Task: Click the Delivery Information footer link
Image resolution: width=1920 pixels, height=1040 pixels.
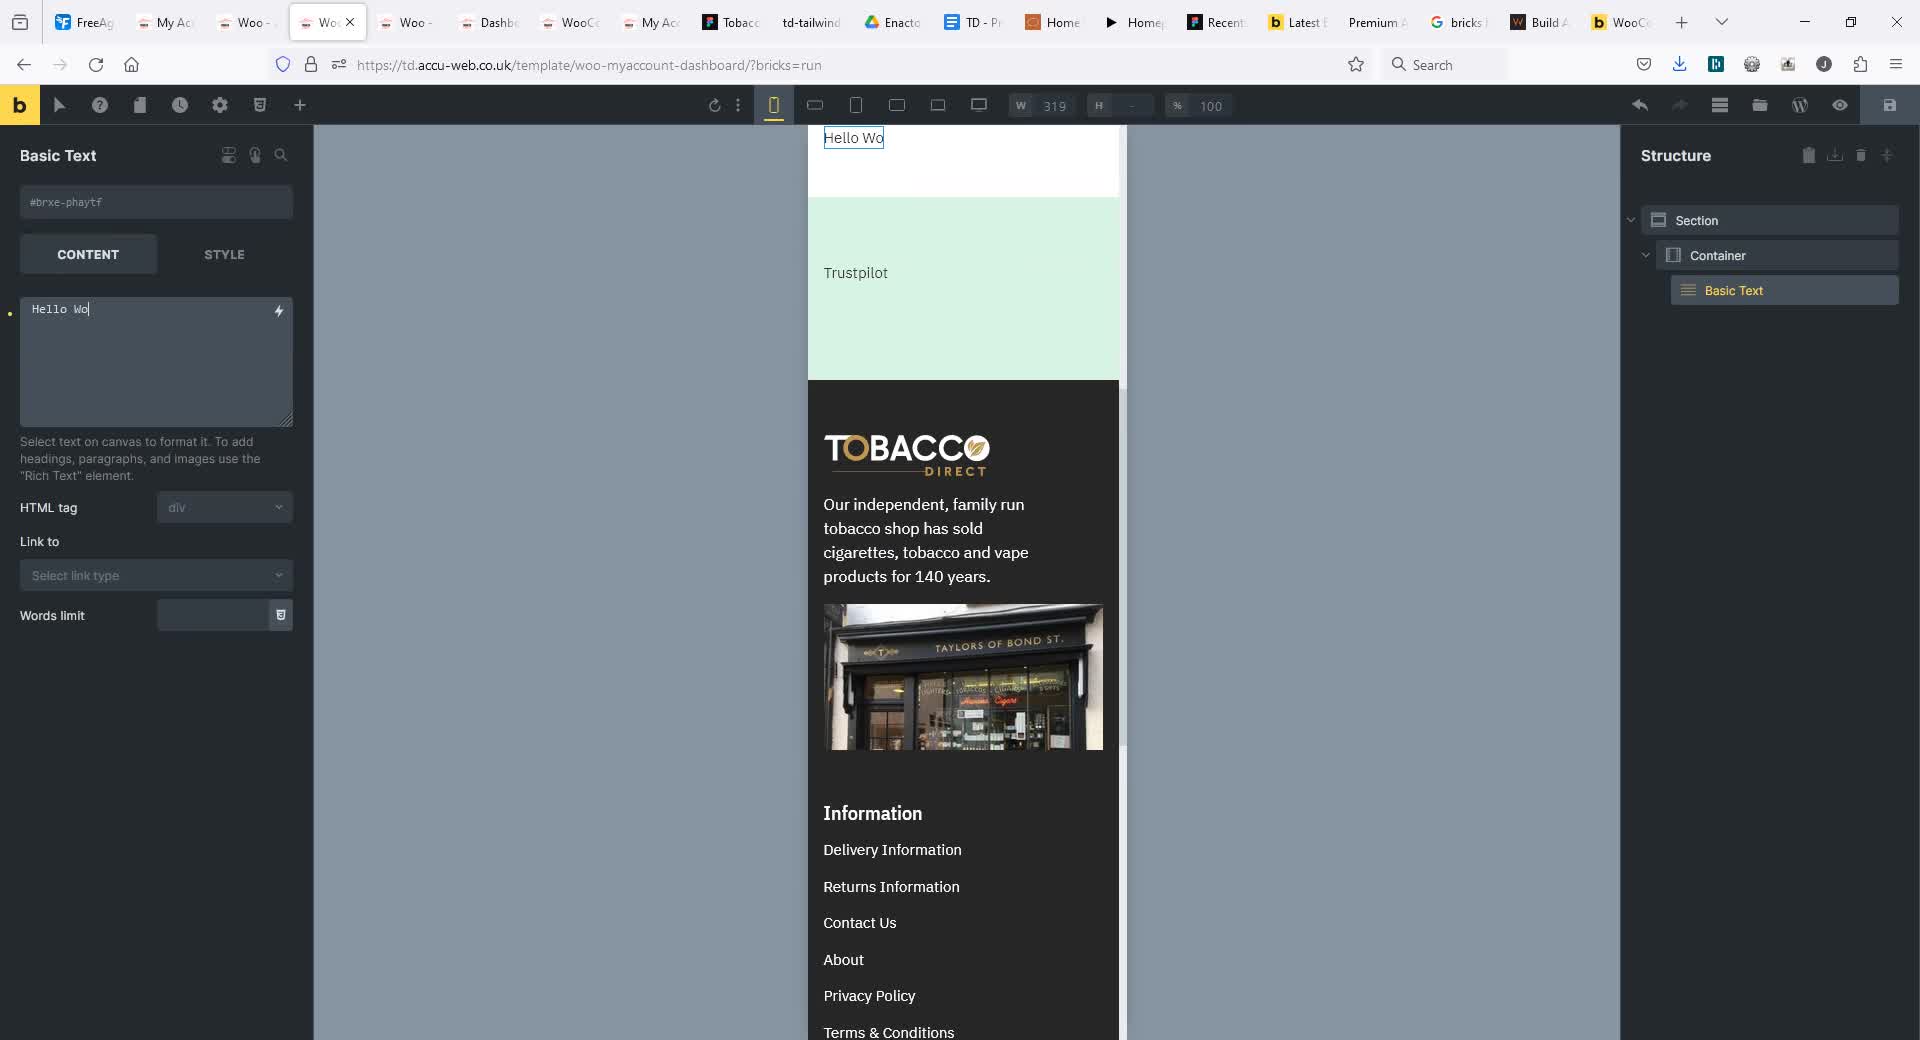Action: (892, 850)
